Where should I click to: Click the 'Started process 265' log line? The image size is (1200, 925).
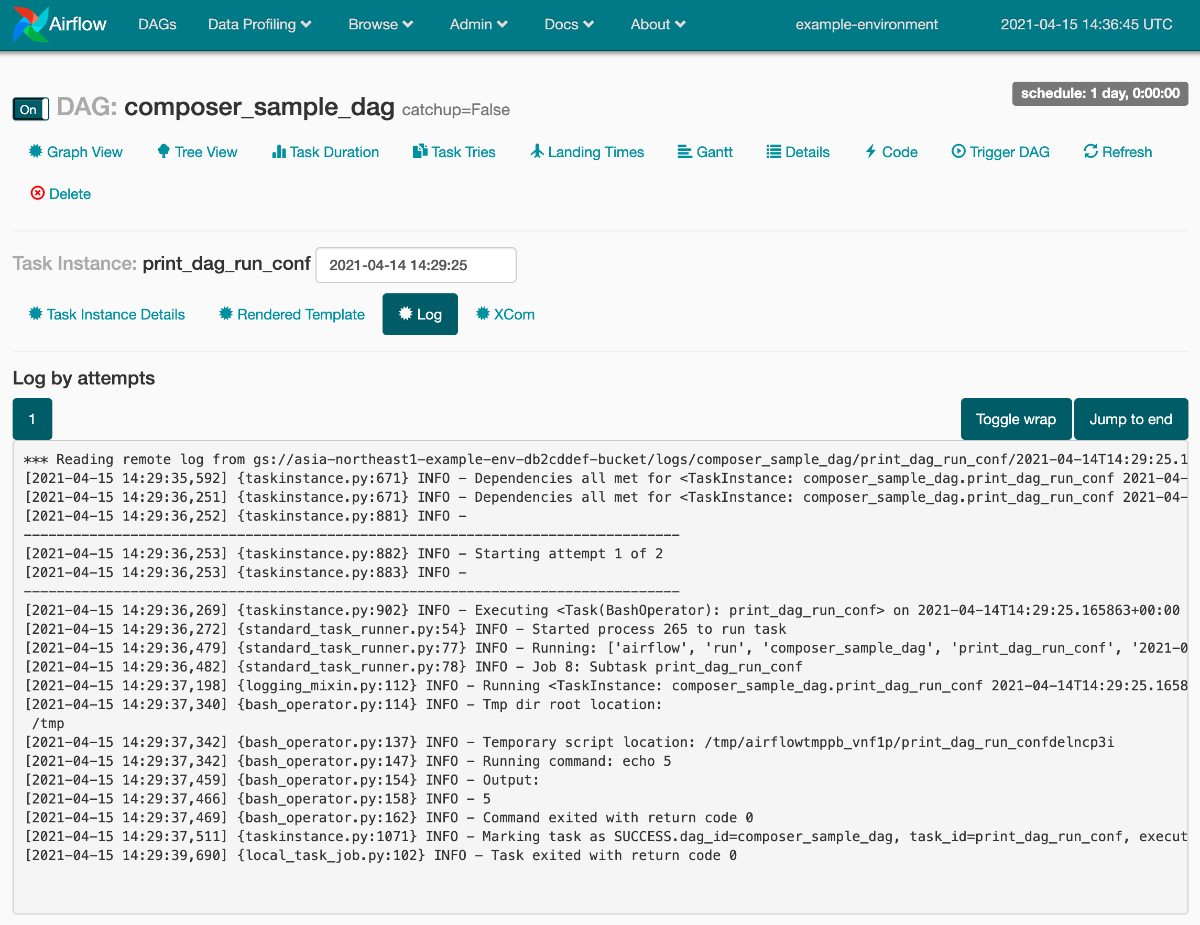click(405, 629)
